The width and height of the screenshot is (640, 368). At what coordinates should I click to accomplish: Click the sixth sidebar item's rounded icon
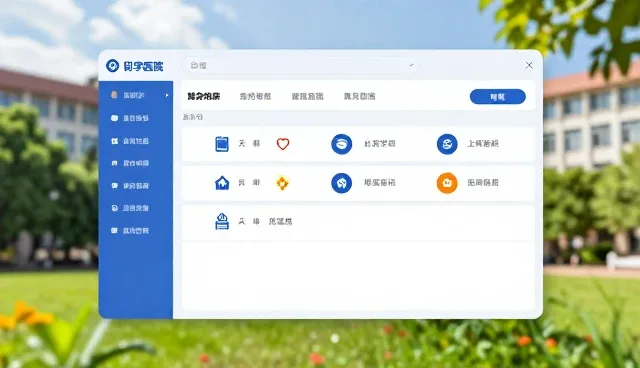[114, 208]
